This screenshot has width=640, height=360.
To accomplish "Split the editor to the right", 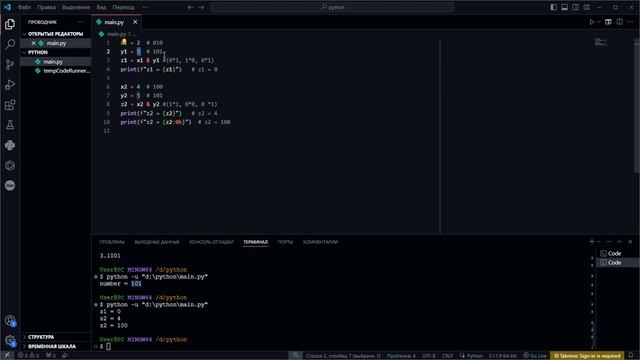I will (620, 22).
